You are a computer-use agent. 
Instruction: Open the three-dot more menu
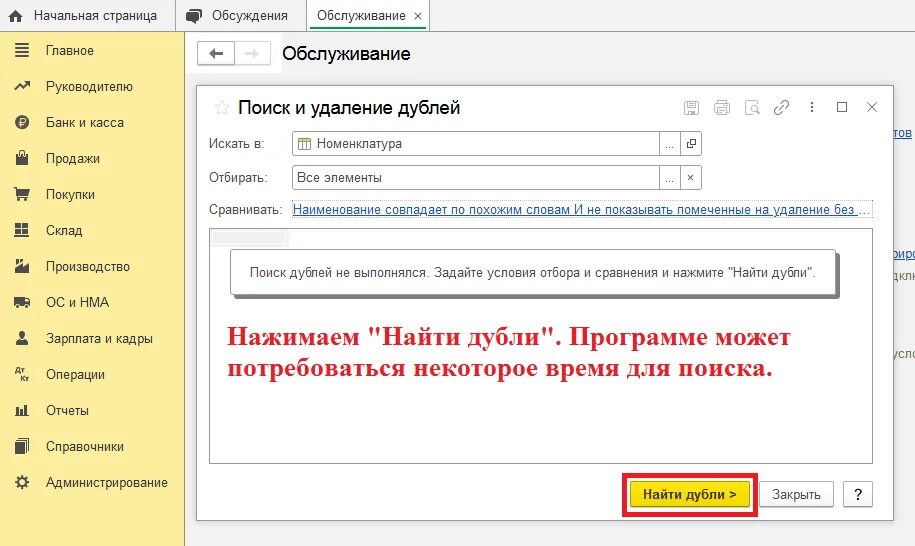point(812,107)
